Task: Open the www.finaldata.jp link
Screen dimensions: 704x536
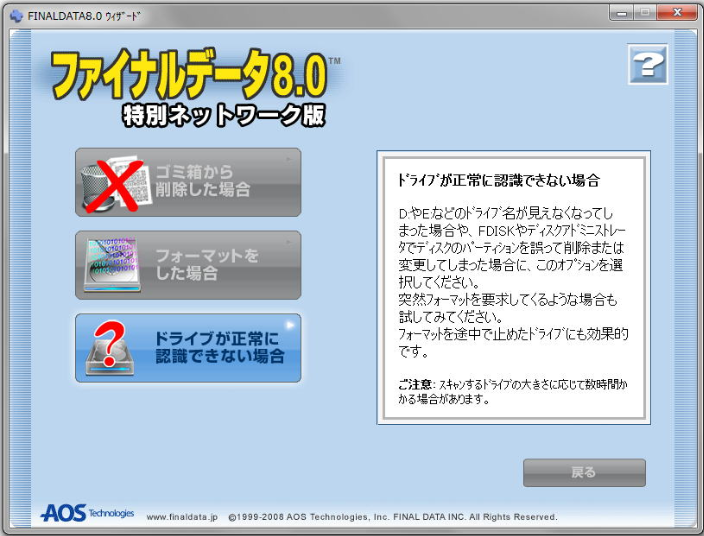Action: [183, 517]
